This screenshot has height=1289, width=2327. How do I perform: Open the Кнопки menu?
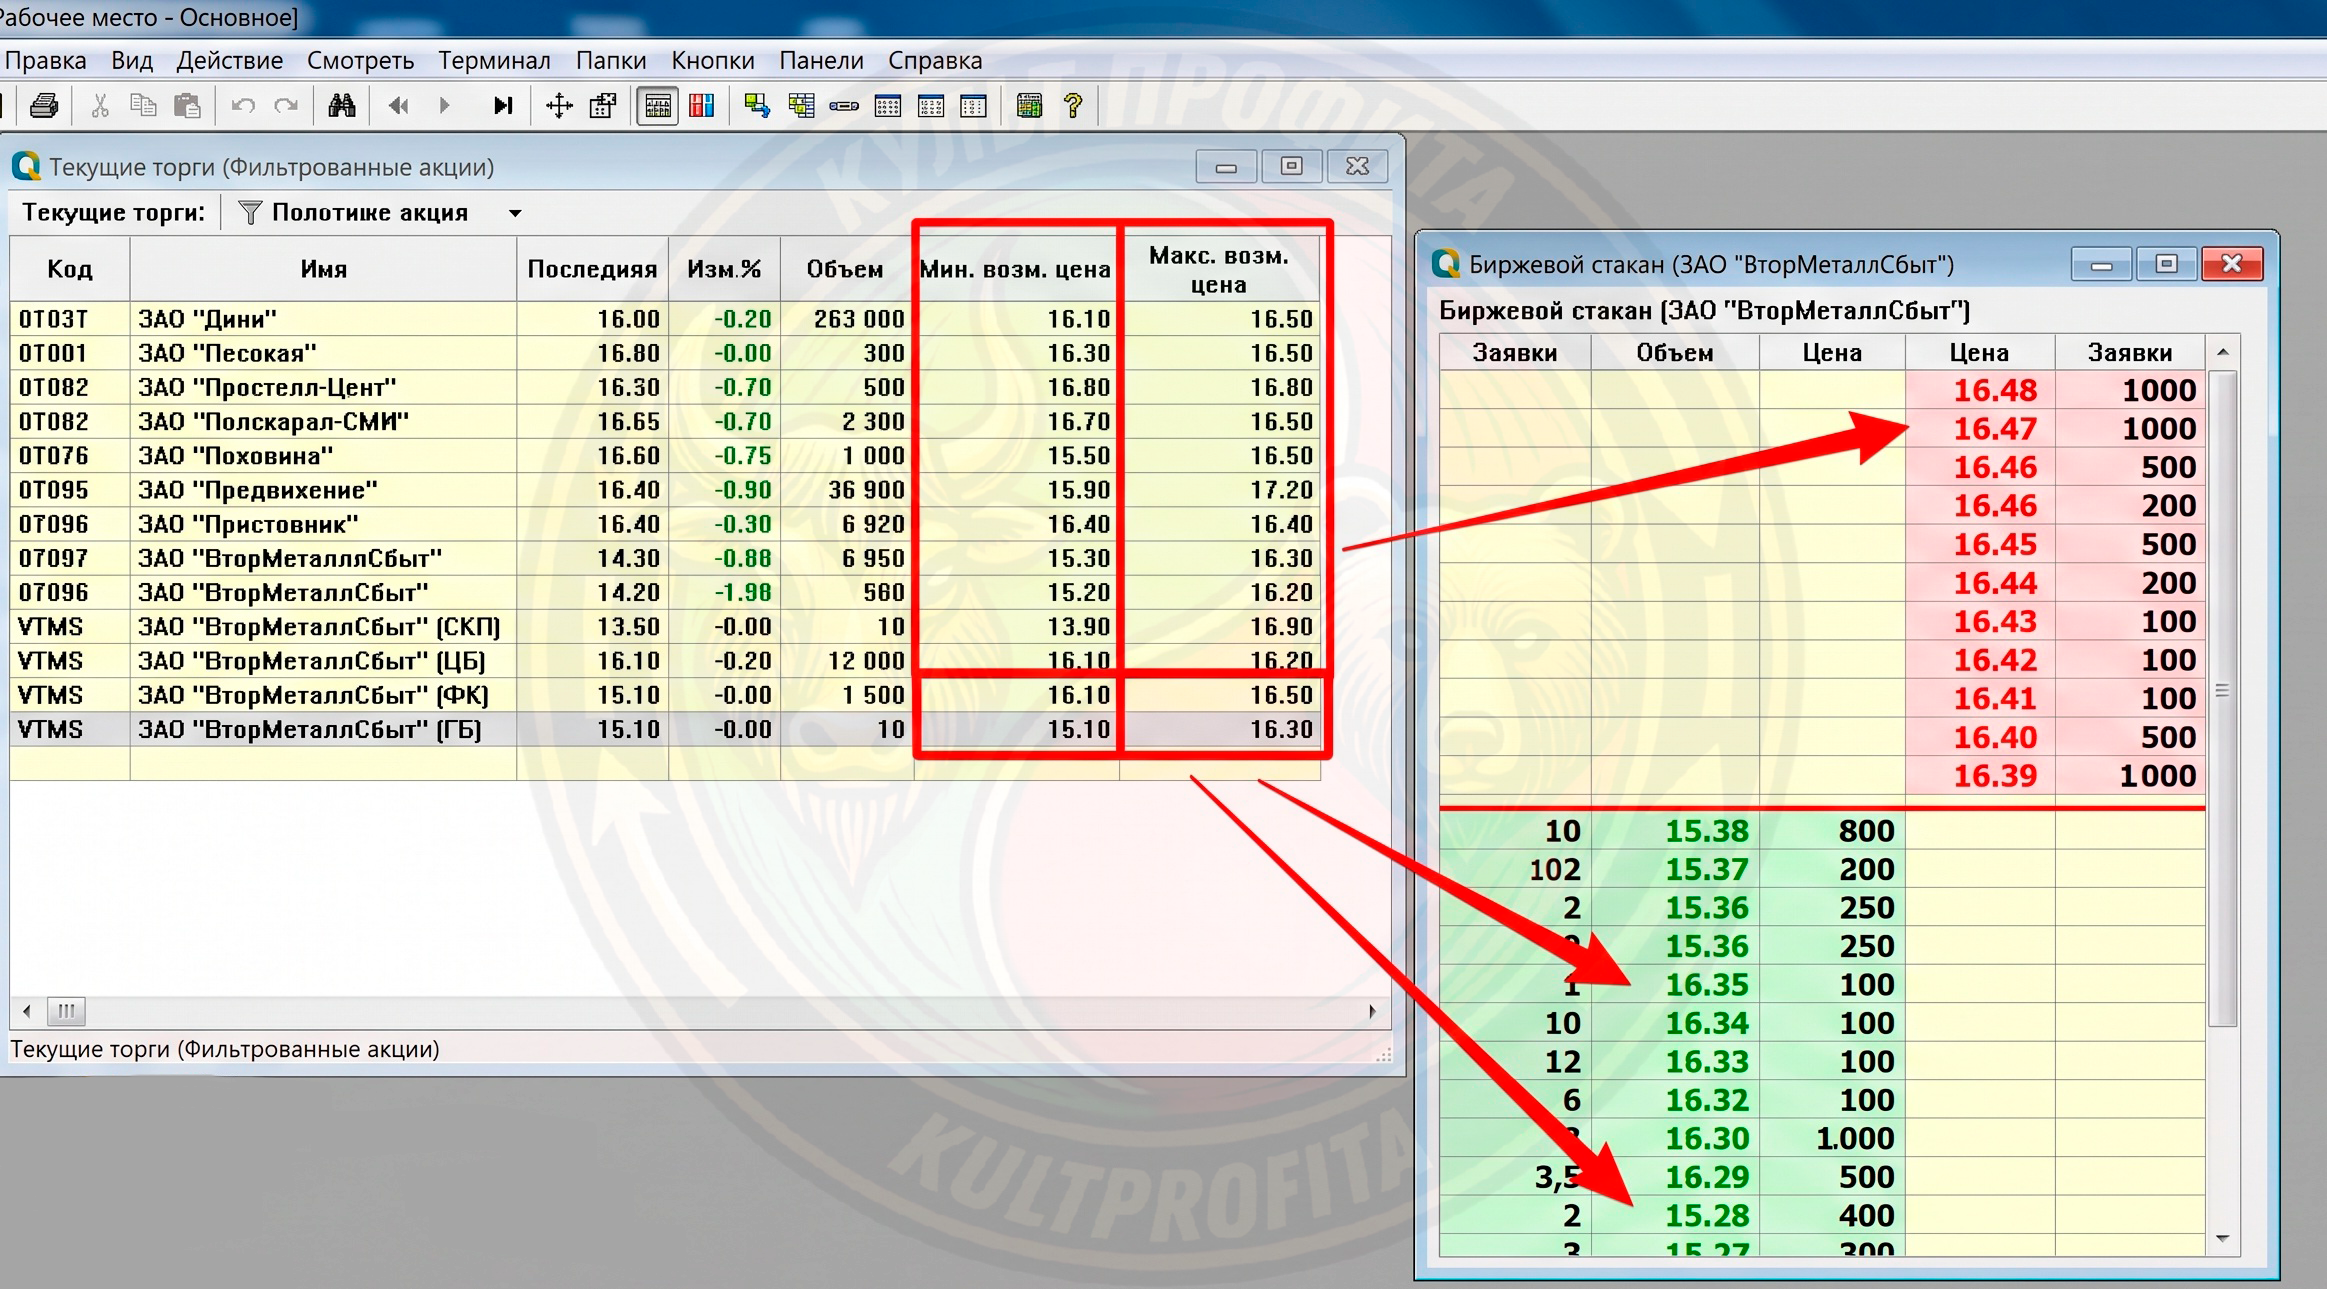pyautogui.click(x=713, y=60)
